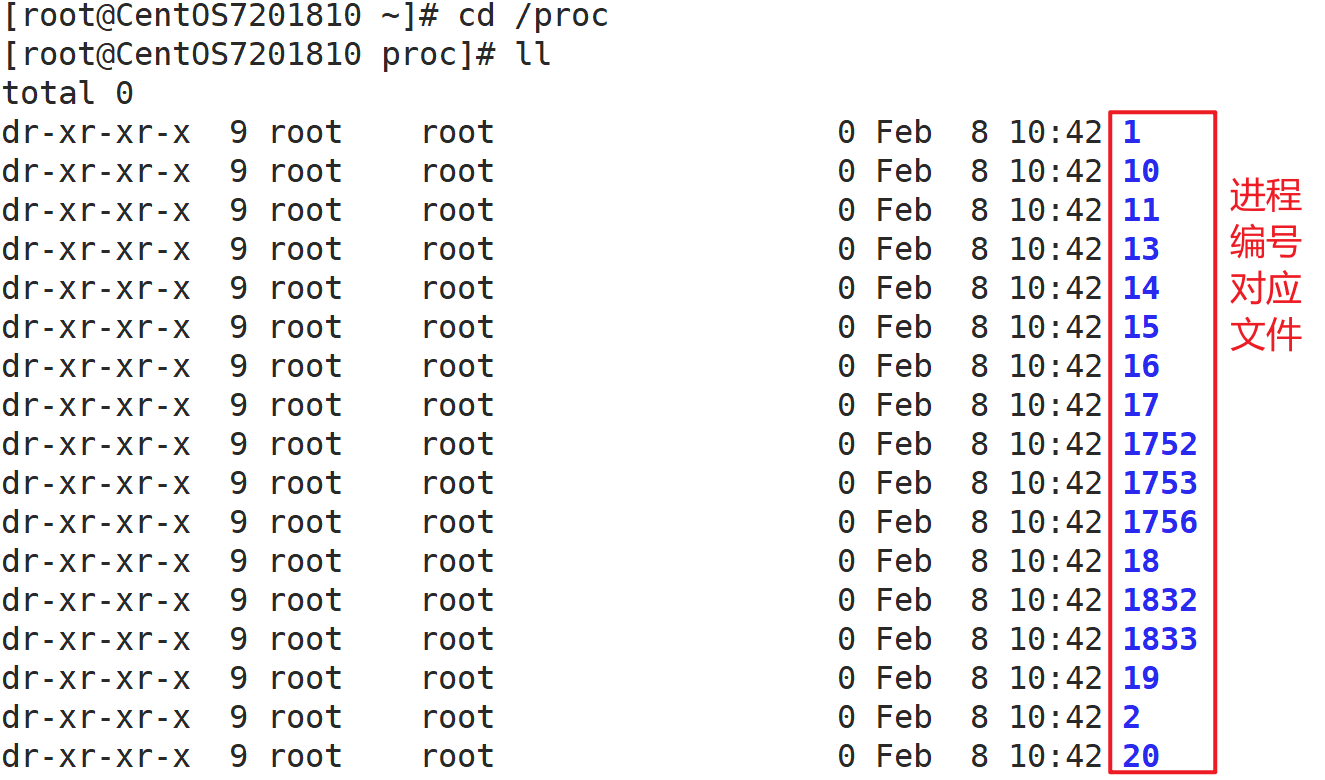Select the process directory 13
Viewport: 1325px width, 780px height.
click(1140, 250)
